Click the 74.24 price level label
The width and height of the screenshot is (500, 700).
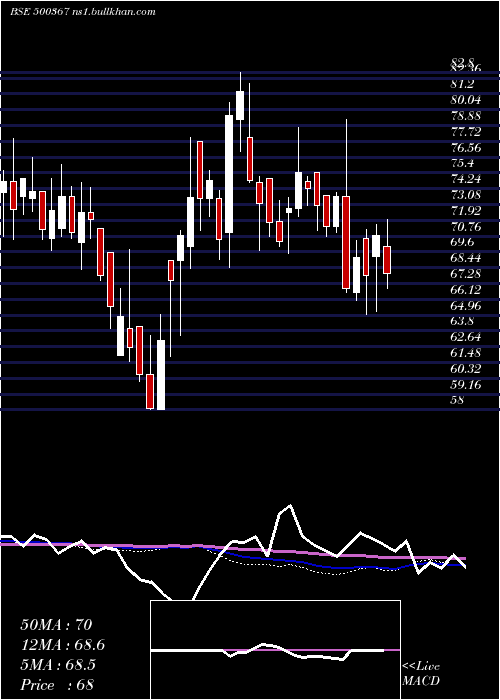[x=466, y=179]
